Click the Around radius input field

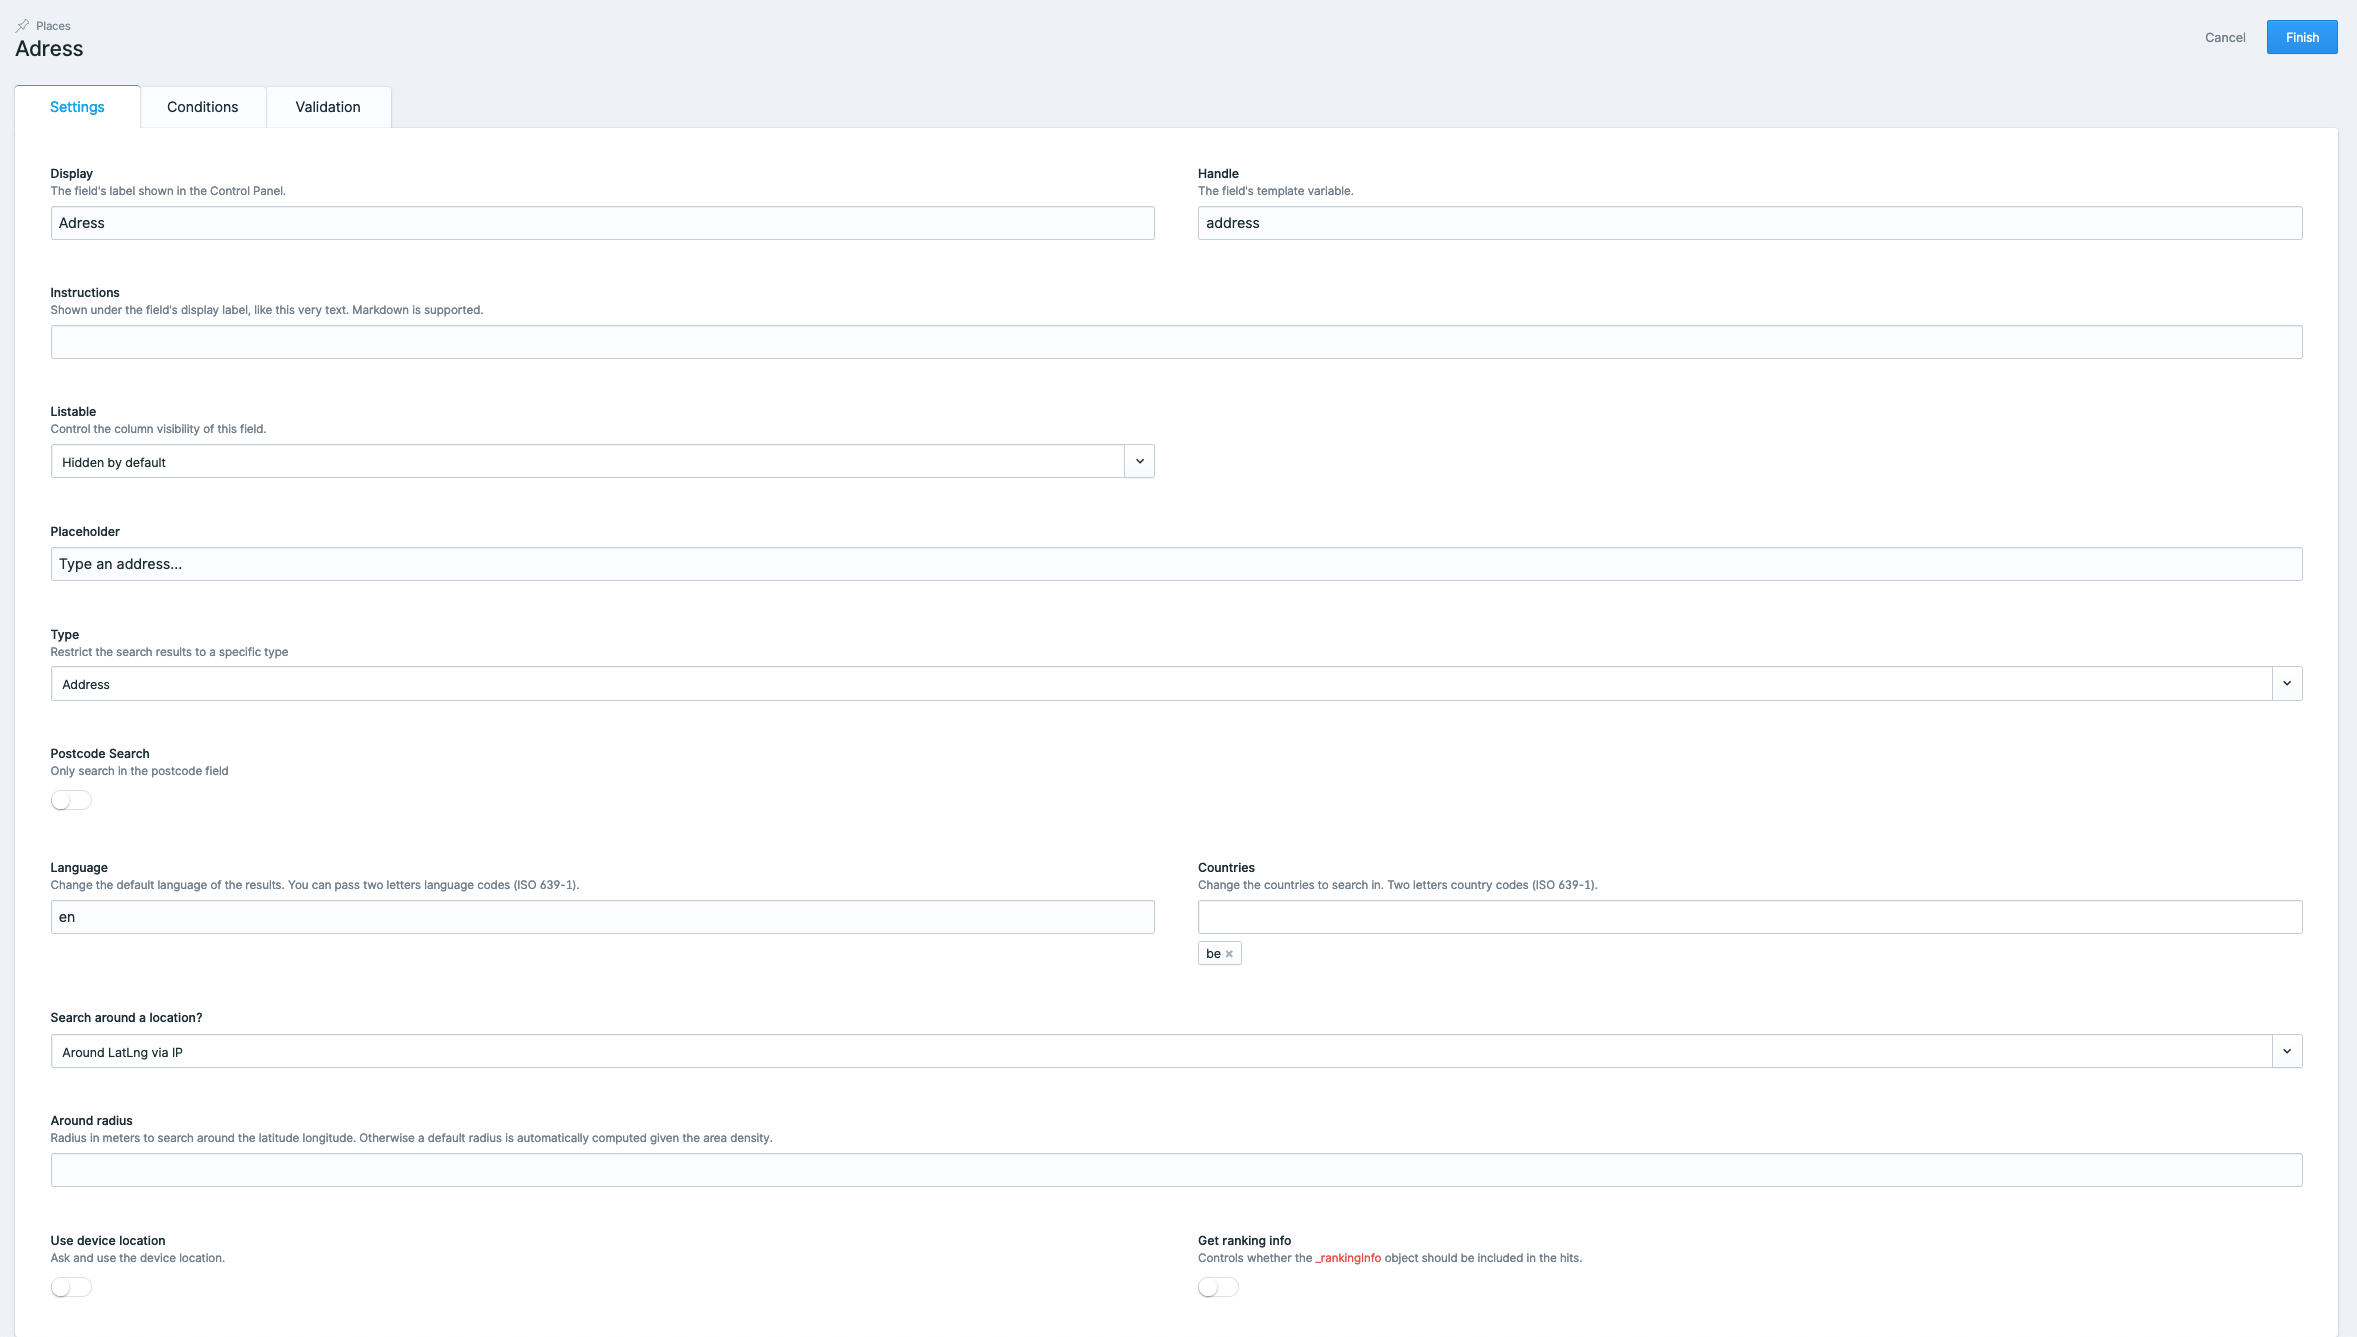1176,1170
